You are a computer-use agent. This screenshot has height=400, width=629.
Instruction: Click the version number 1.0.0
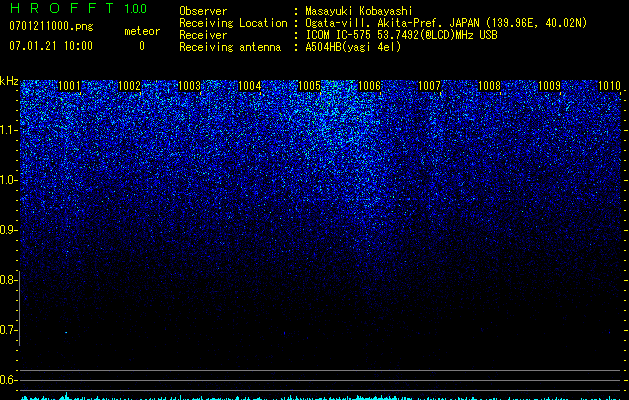pos(135,8)
